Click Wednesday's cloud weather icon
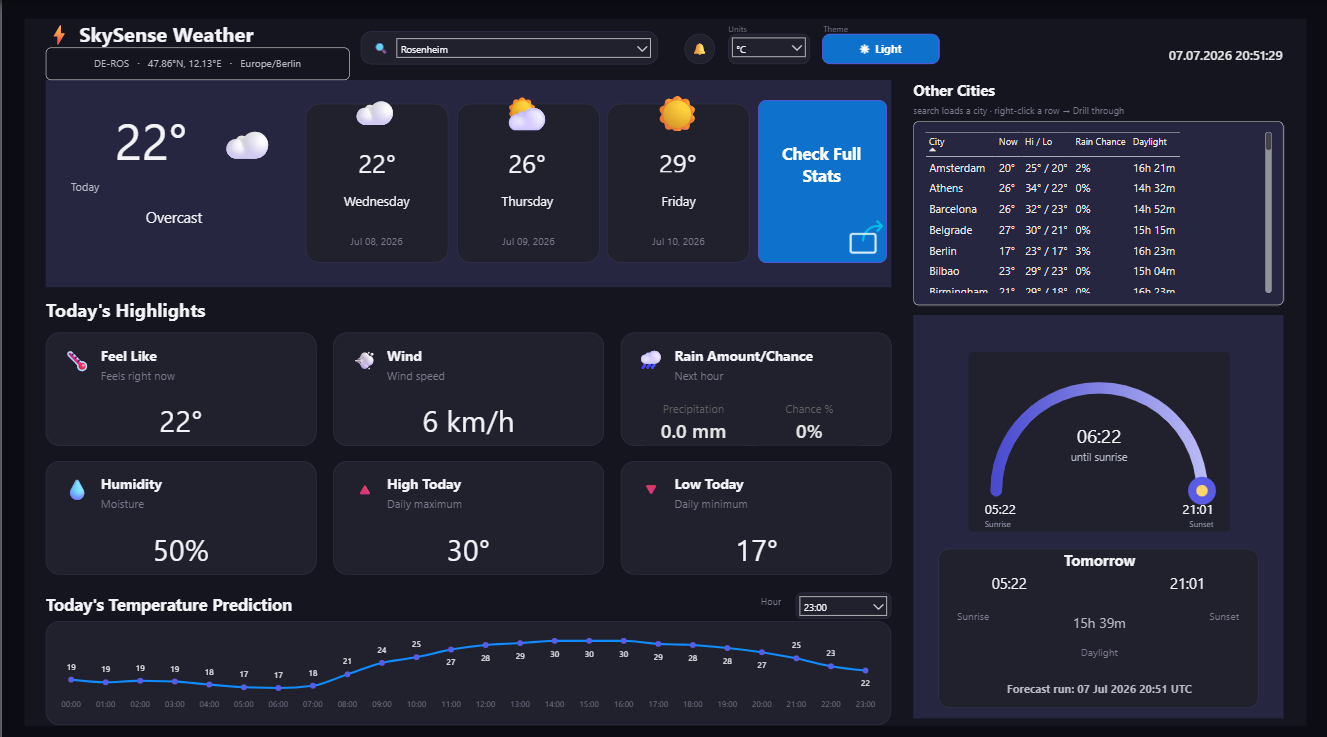The height and width of the screenshot is (737, 1327). pos(375,113)
